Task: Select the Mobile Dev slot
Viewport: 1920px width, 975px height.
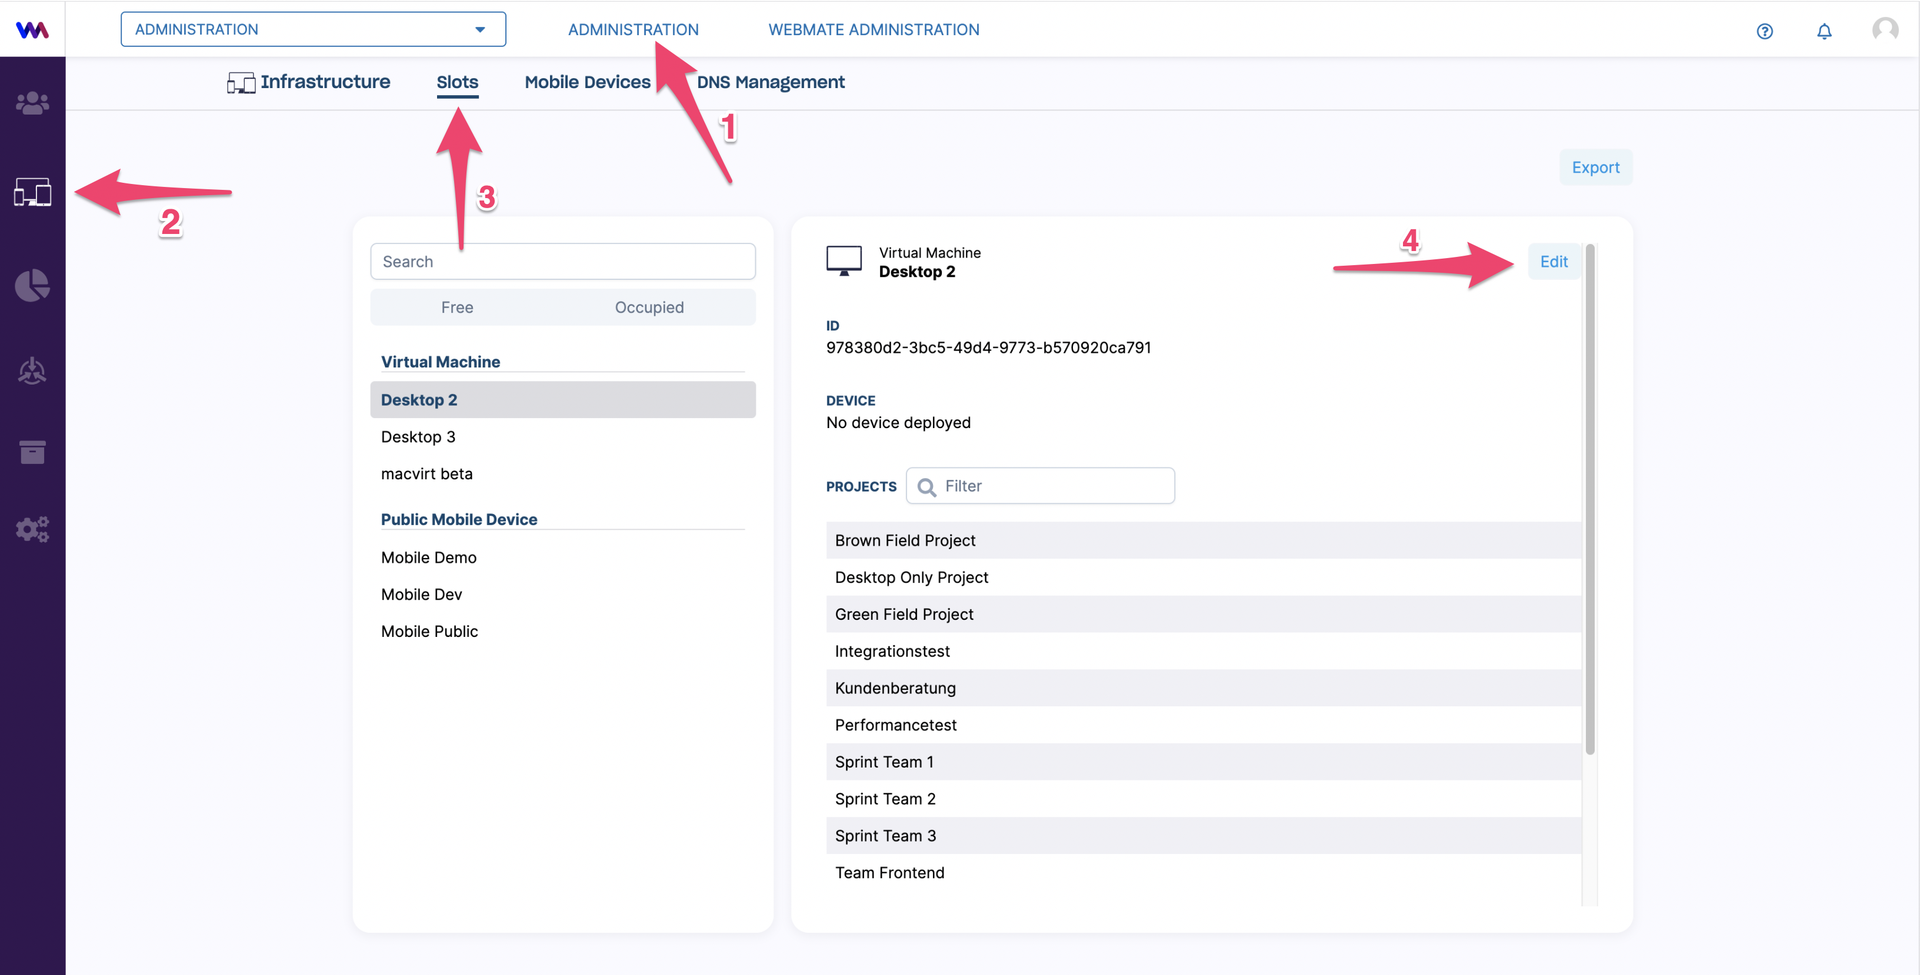Action: 563,594
